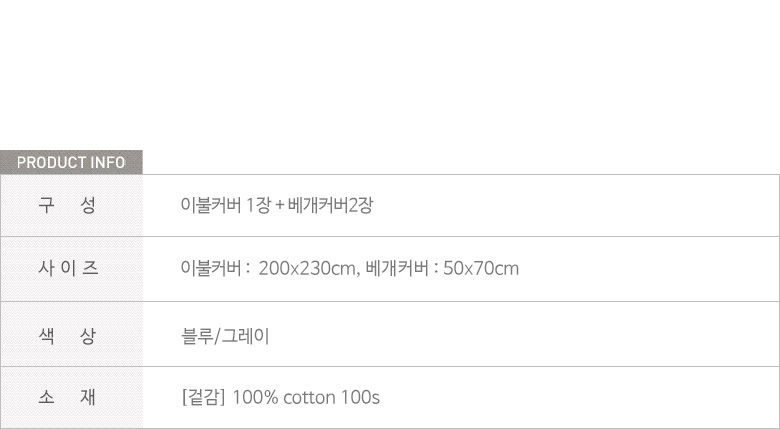Click the '1장' quantity after 이불커버
Screen dimensions: 780x429
pyautogui.click(x=258, y=205)
